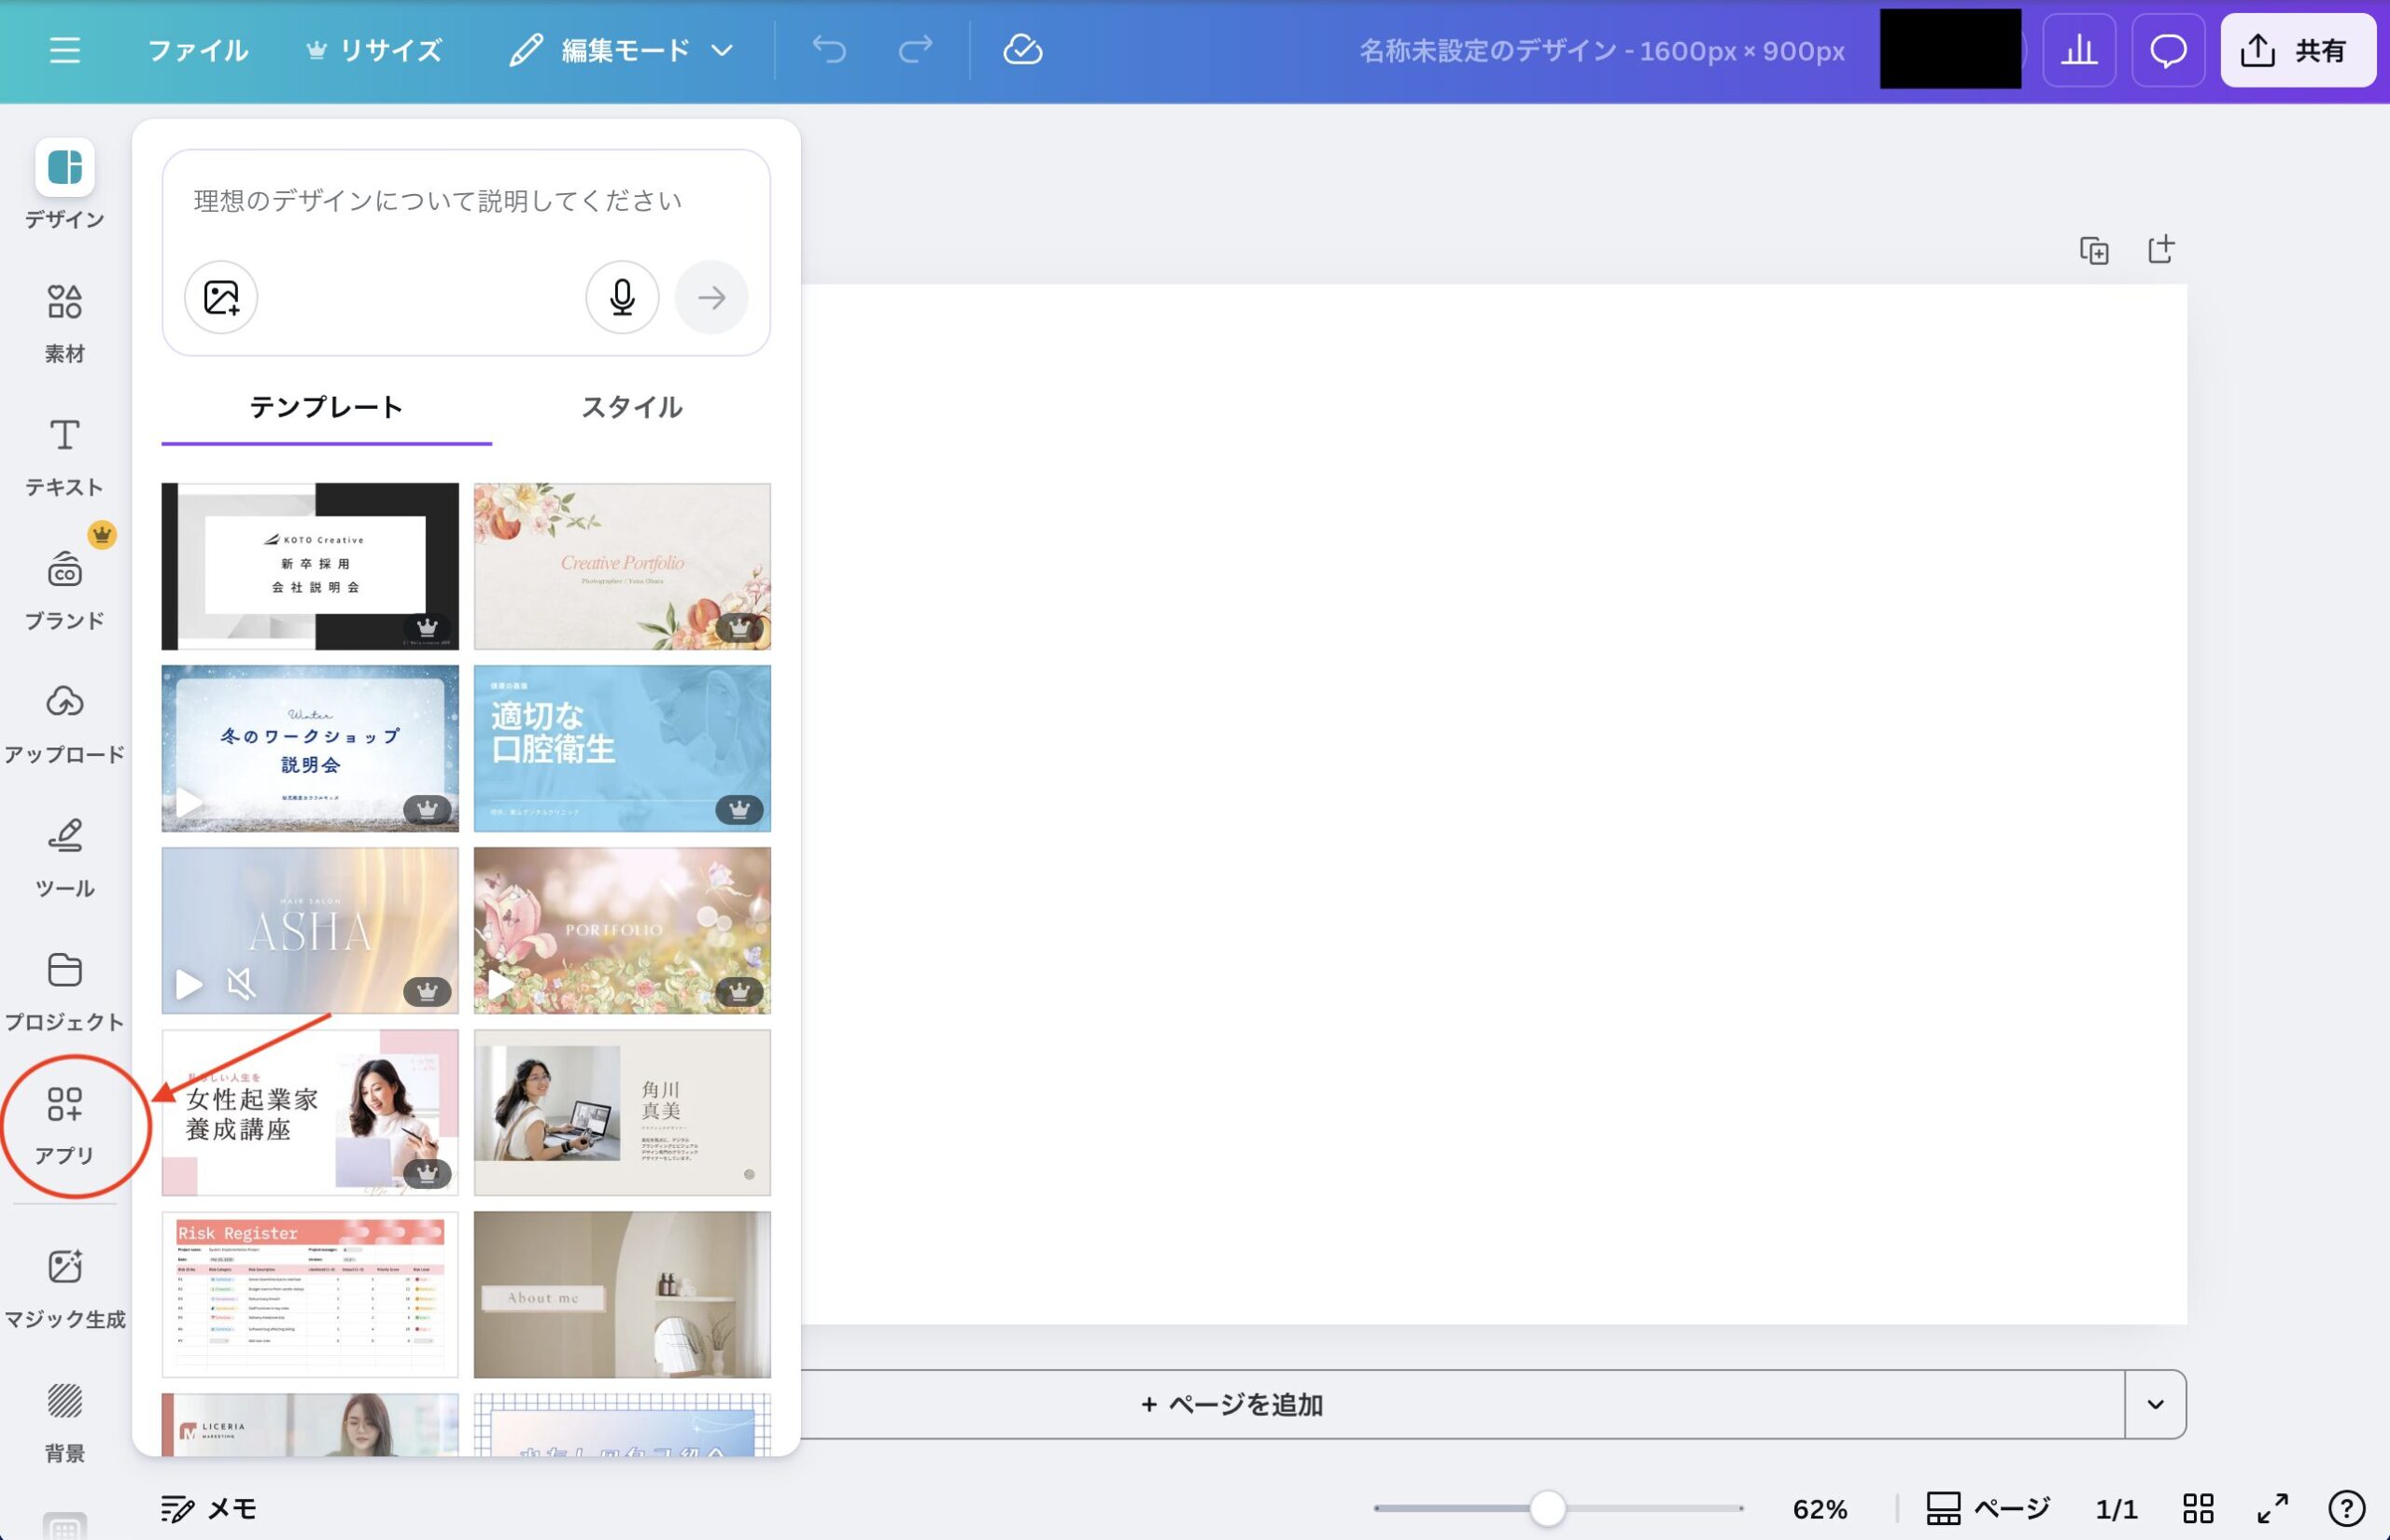The height and width of the screenshot is (1540, 2390).
Task: Click the 共有 (Share) button
Action: [x=2297, y=50]
